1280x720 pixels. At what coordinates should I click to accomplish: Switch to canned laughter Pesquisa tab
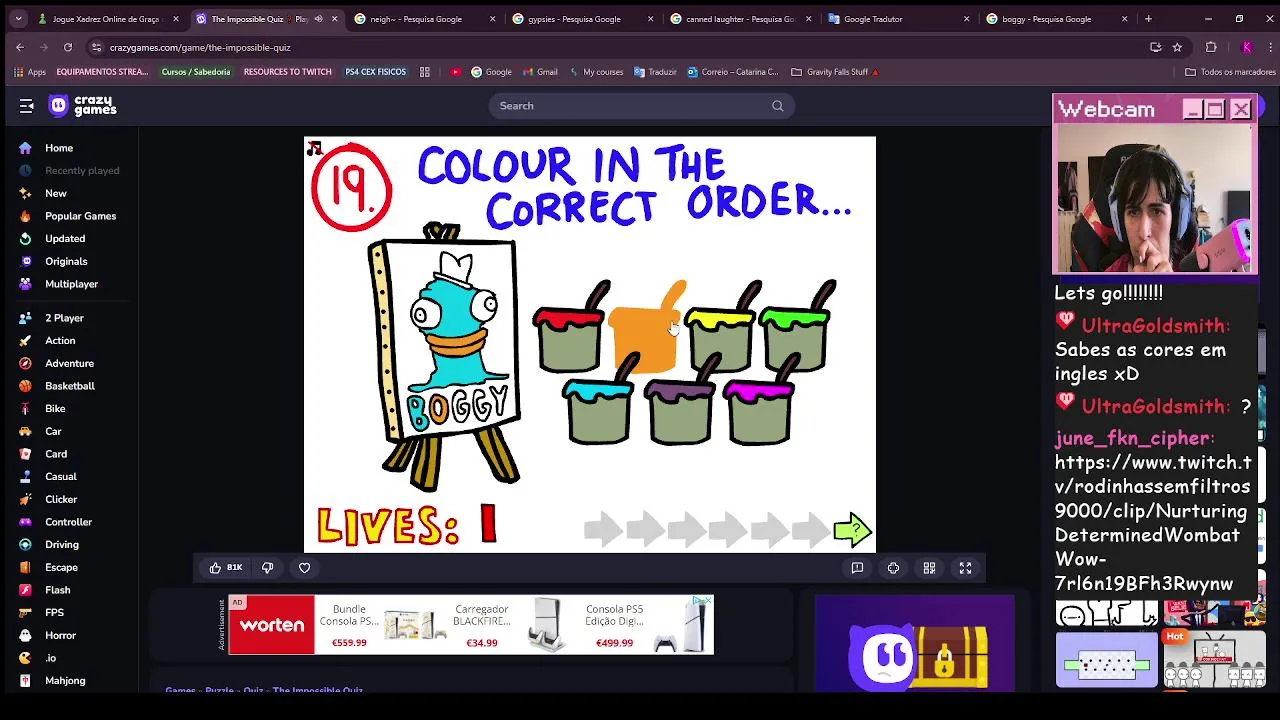[x=740, y=19]
